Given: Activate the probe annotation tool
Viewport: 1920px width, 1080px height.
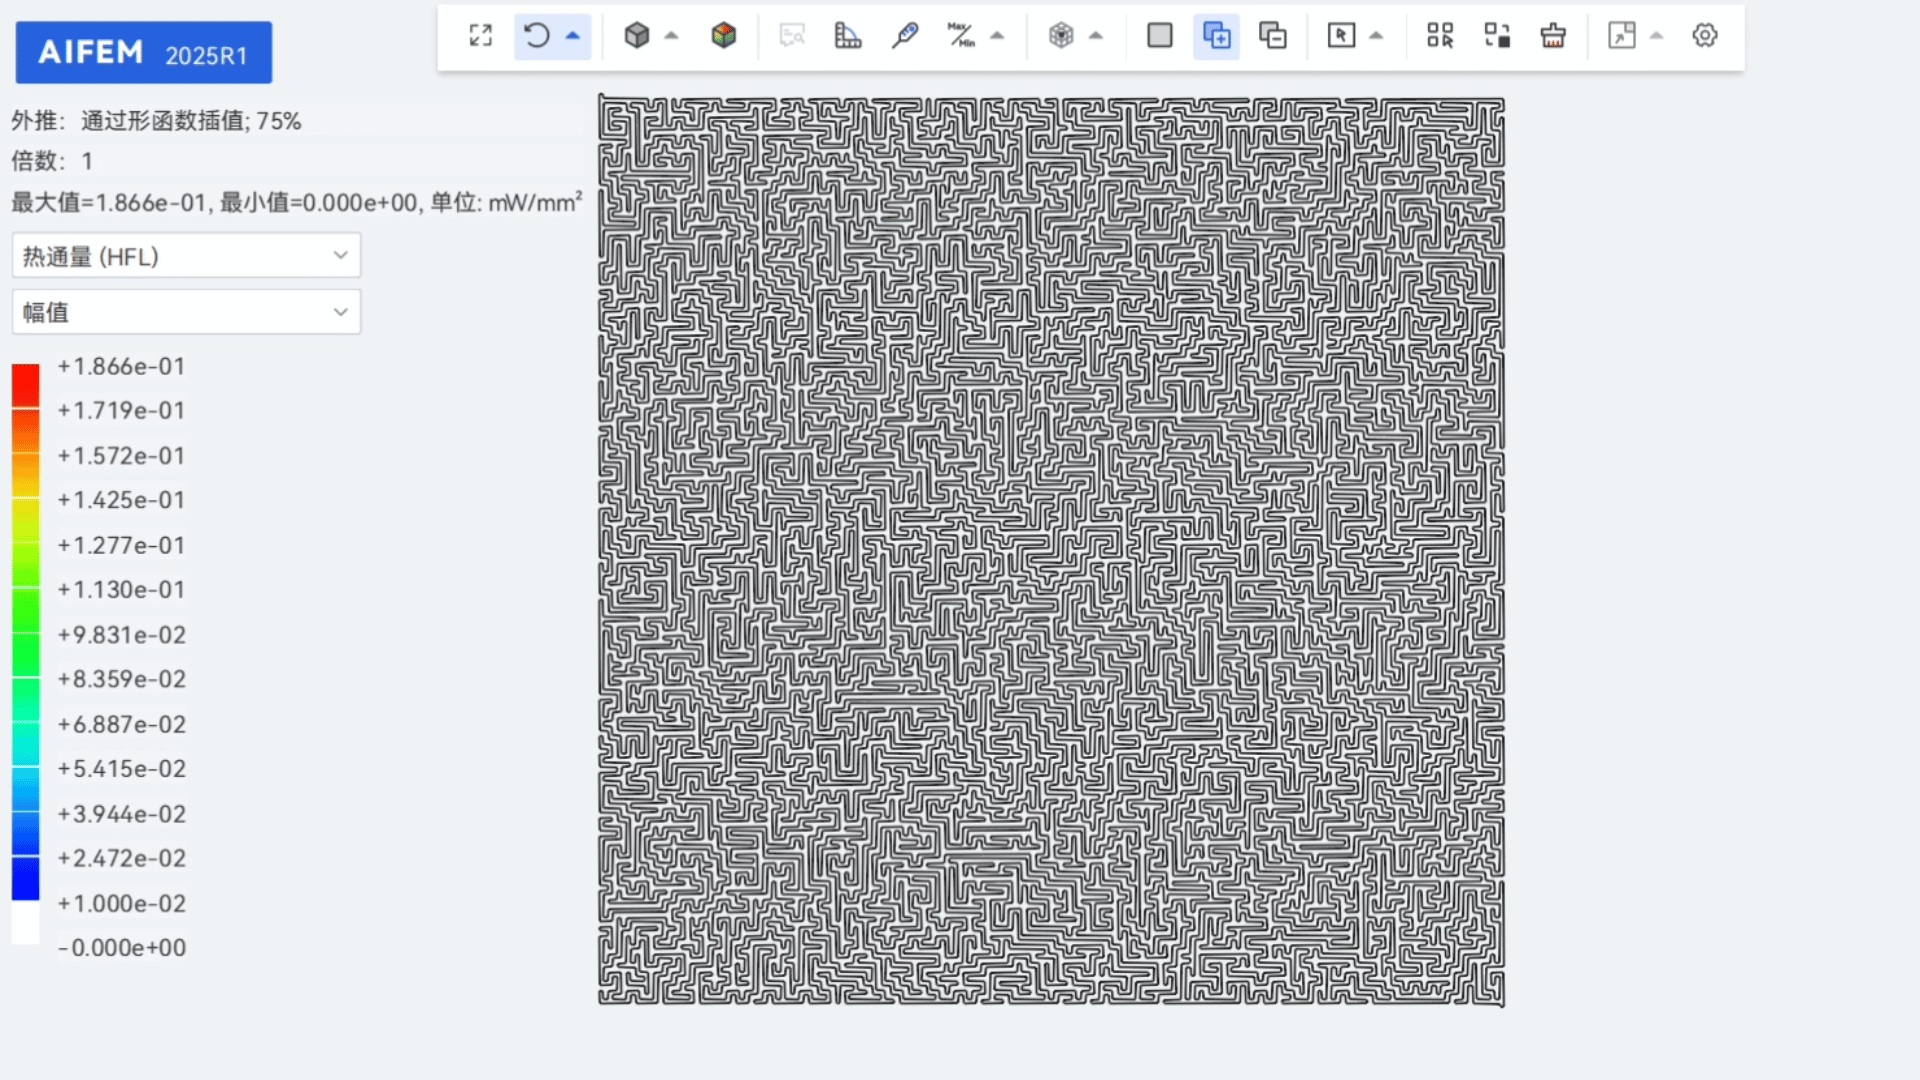Looking at the screenshot, I should [x=905, y=35].
